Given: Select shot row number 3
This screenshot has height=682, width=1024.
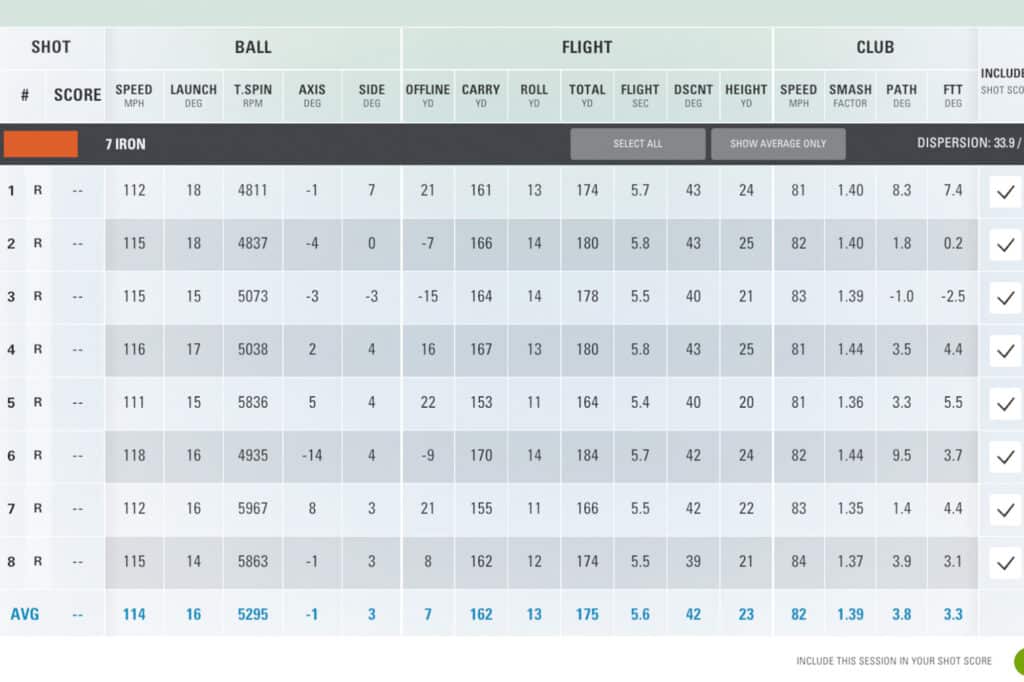Looking at the screenshot, I should tap(11, 297).
